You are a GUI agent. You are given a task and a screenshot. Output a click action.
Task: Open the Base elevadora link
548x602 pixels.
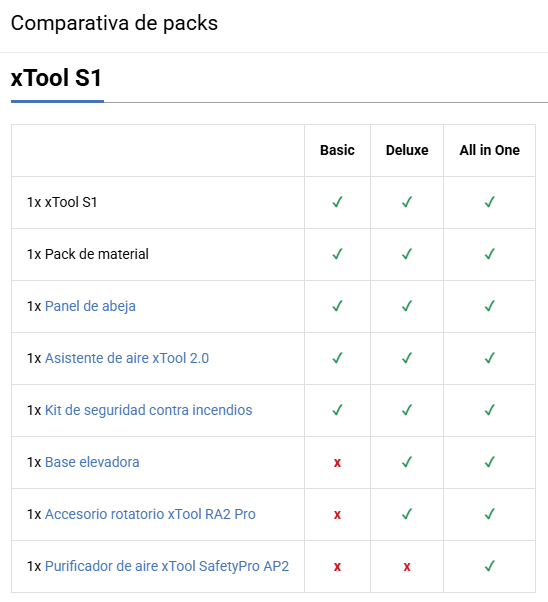tap(92, 462)
